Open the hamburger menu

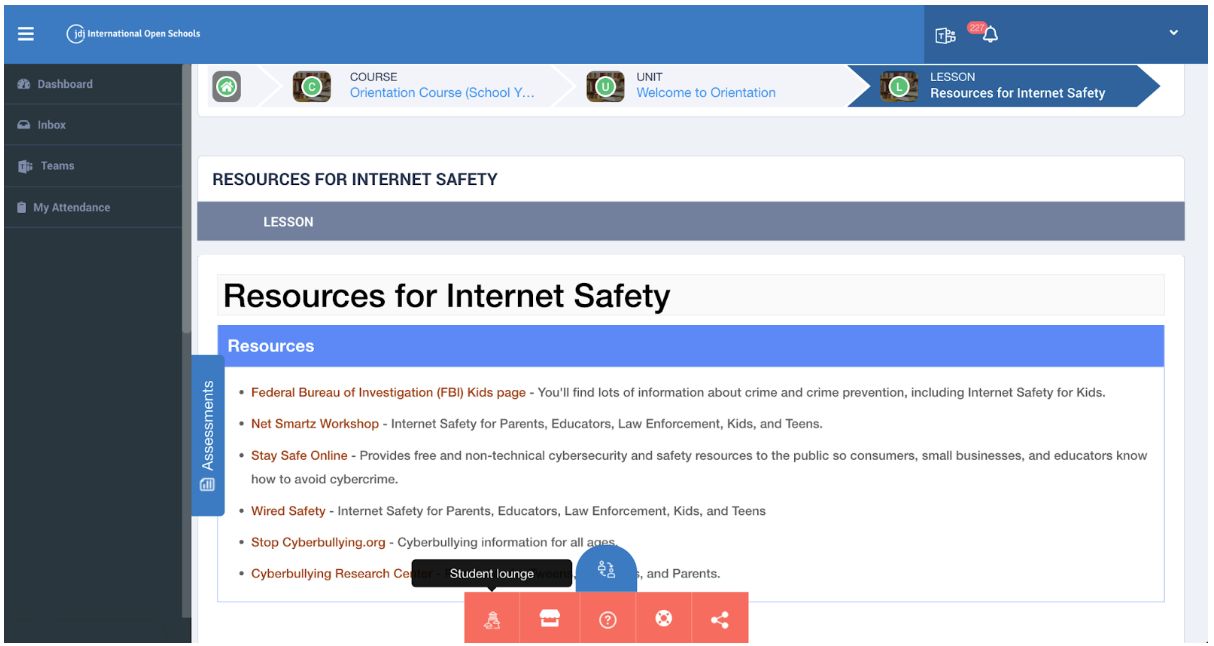pyautogui.click(x=26, y=34)
